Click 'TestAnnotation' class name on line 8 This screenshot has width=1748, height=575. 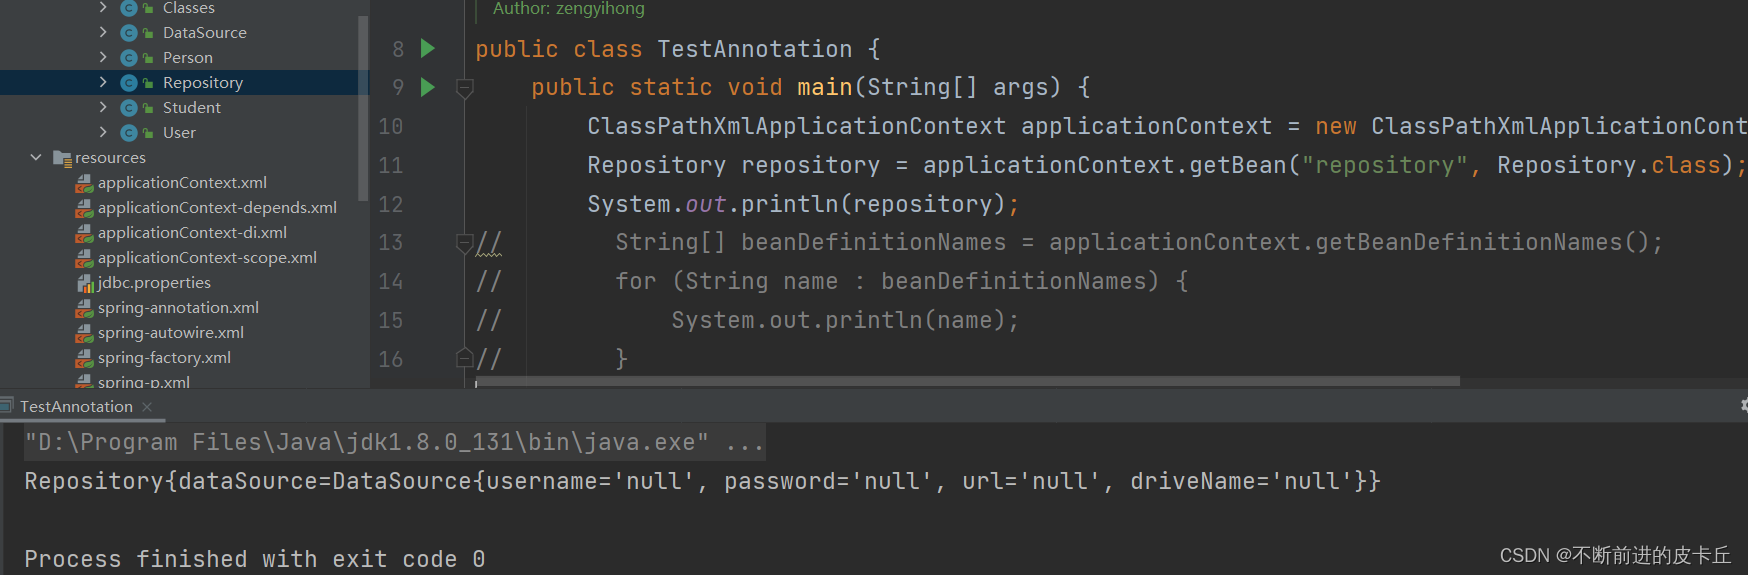tap(755, 49)
